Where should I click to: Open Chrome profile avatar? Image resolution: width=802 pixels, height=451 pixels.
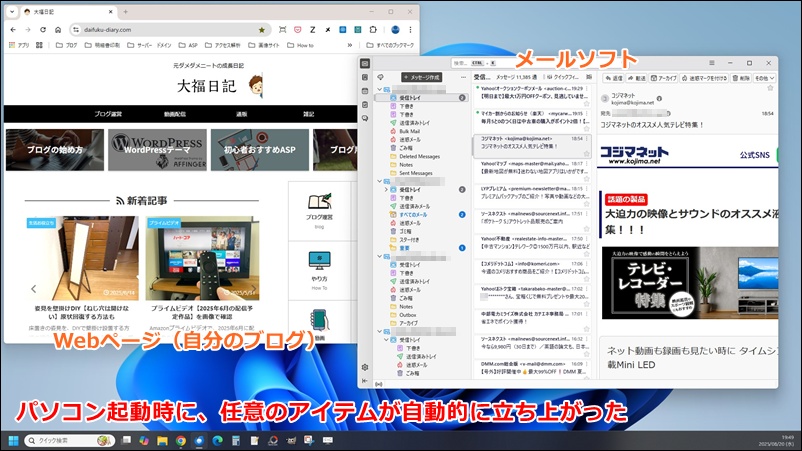pos(395,30)
